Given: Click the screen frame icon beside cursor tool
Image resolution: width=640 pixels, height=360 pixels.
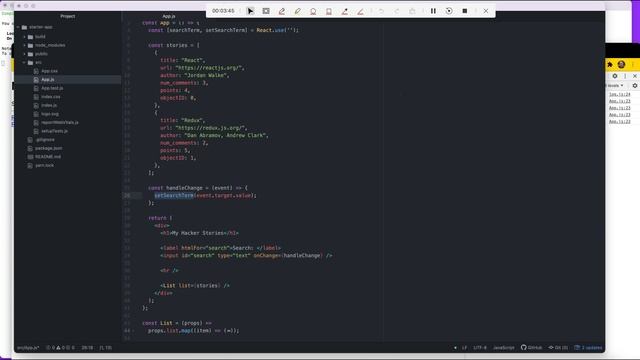Looking at the screenshot, I should coord(266,11).
